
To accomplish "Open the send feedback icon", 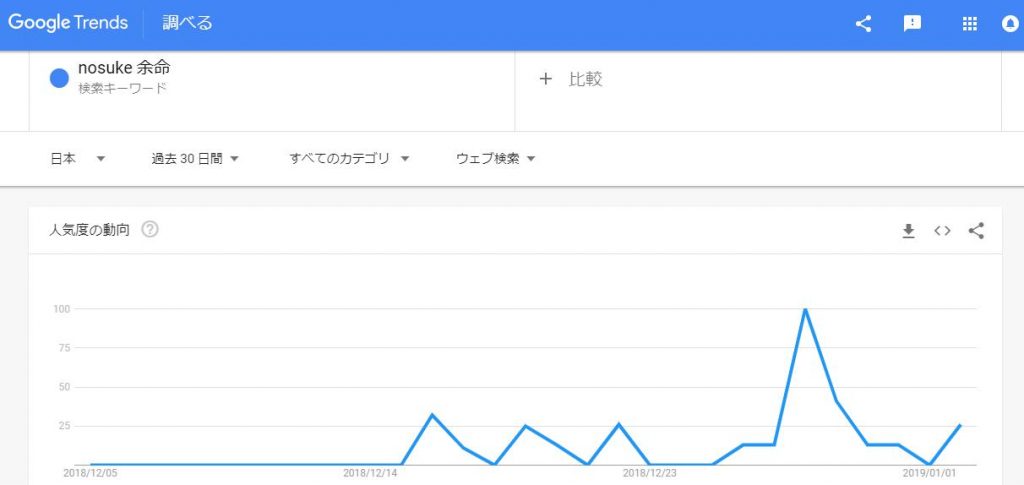I will 912,24.
